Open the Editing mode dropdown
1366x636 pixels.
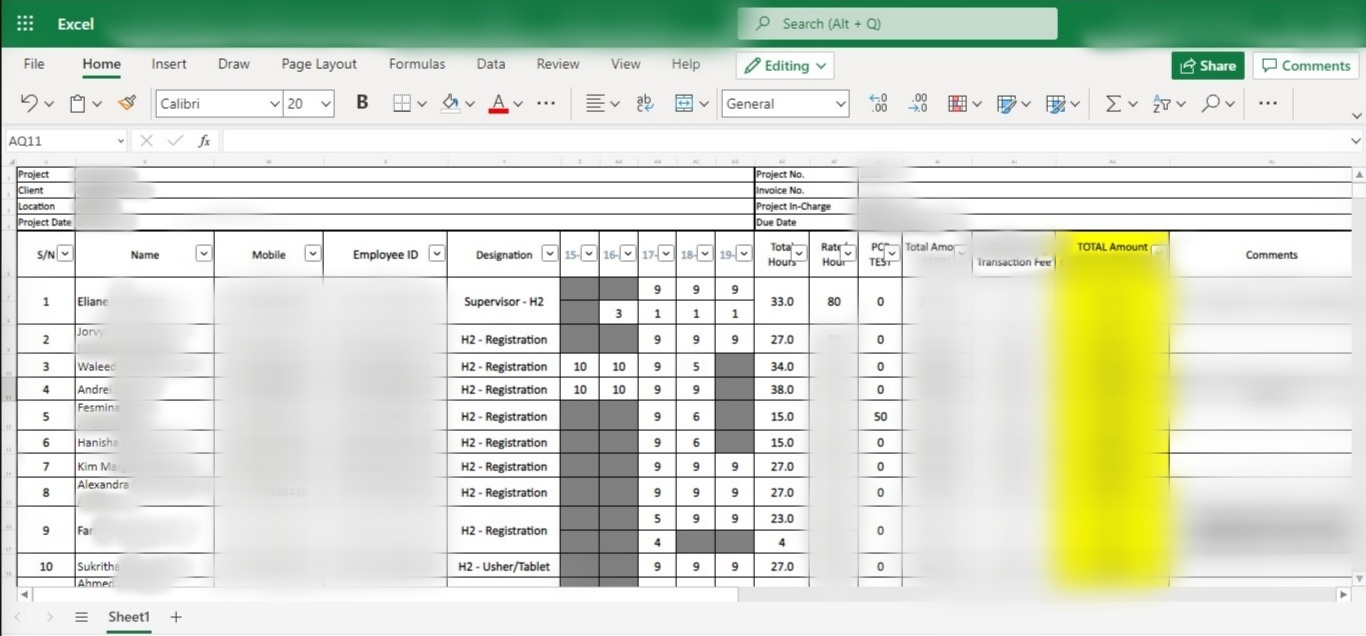tap(785, 66)
